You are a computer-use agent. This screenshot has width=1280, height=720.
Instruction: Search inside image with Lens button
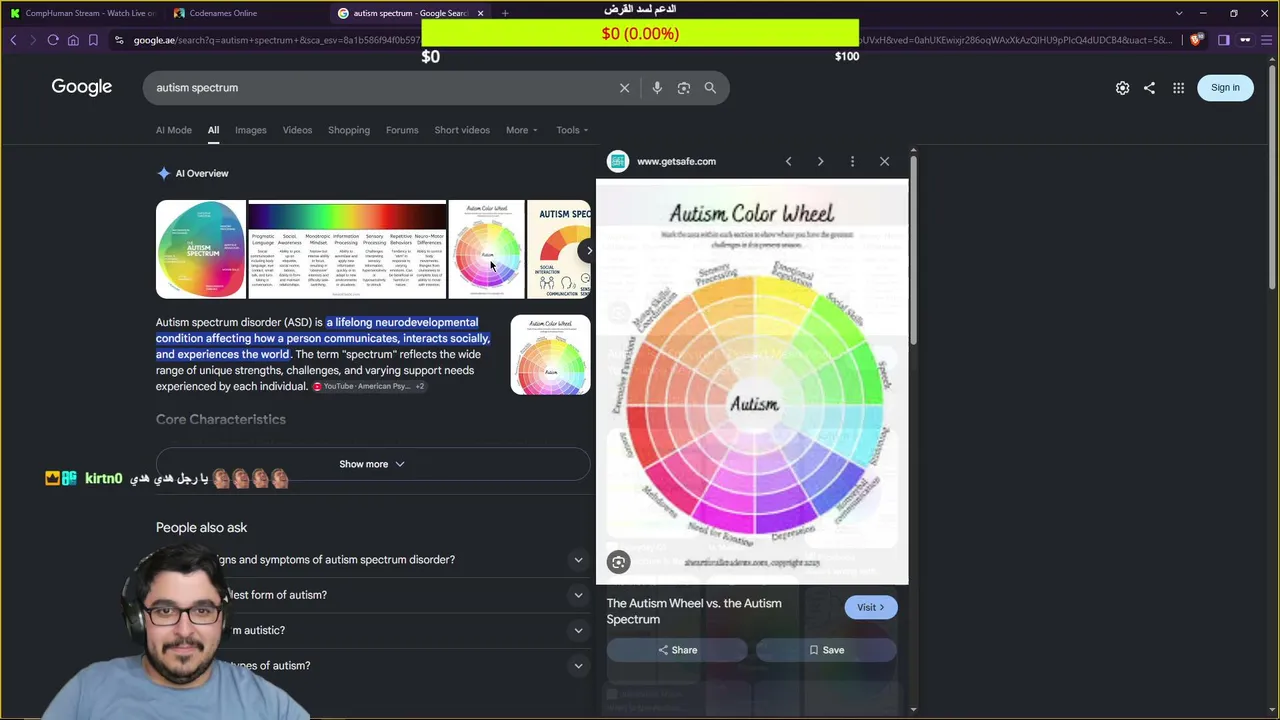tap(618, 562)
